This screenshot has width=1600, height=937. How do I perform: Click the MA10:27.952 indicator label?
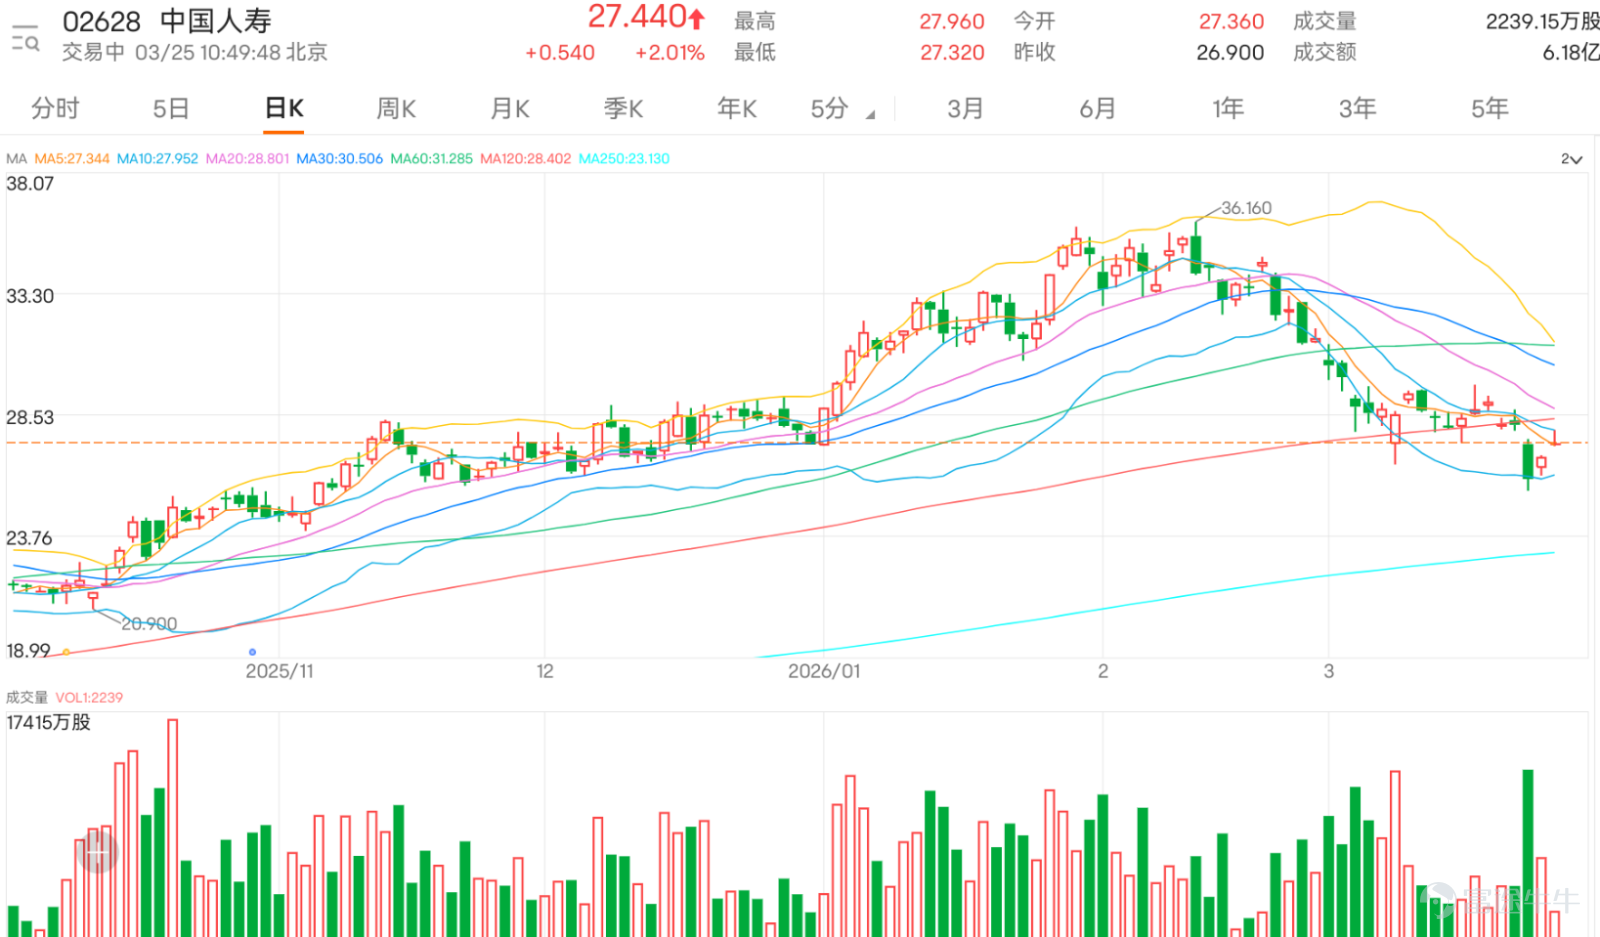click(158, 159)
